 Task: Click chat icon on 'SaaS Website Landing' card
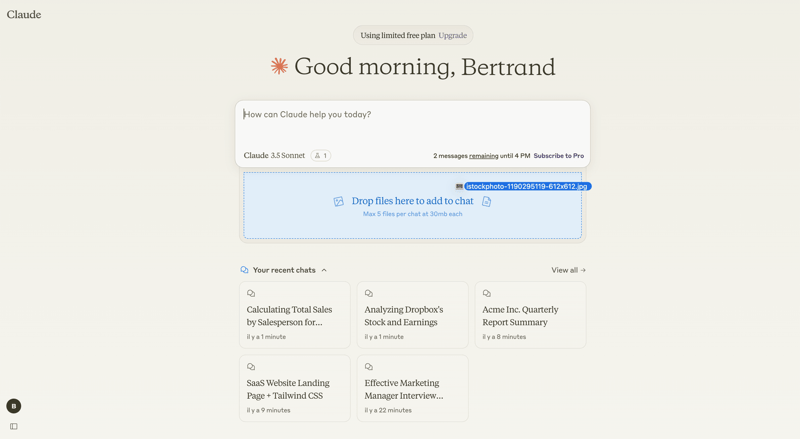(x=251, y=367)
